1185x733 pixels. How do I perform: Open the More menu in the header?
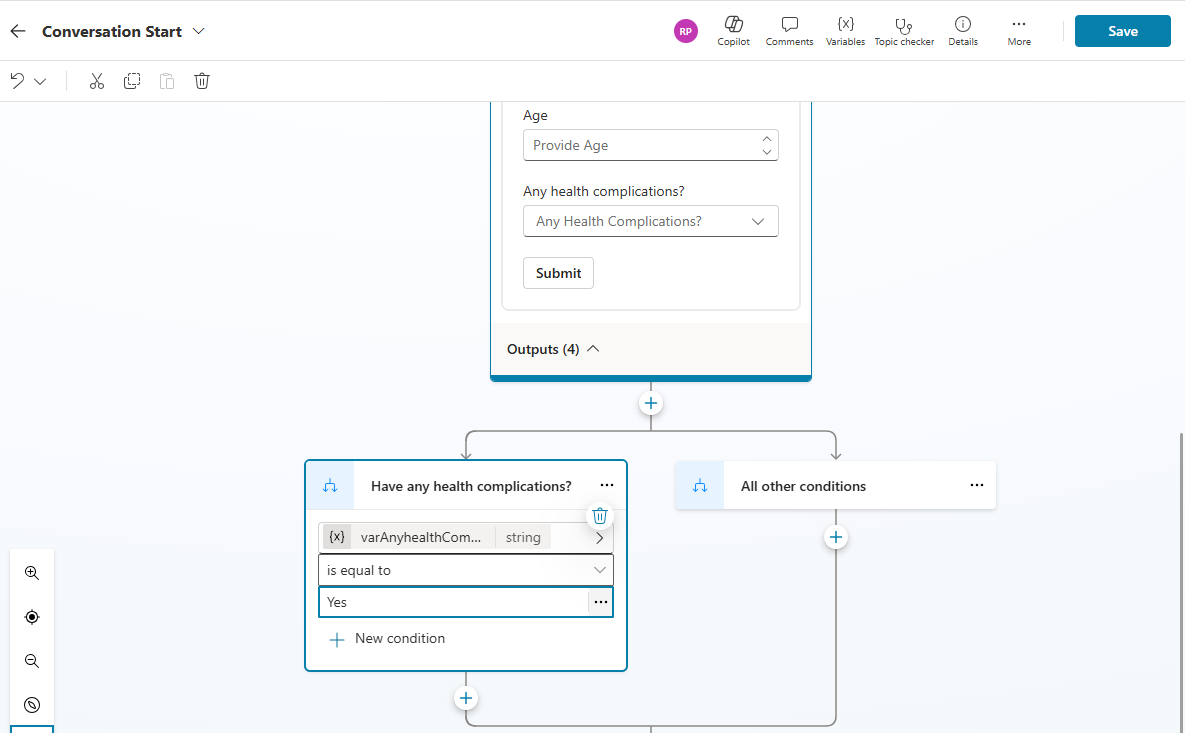1019,31
